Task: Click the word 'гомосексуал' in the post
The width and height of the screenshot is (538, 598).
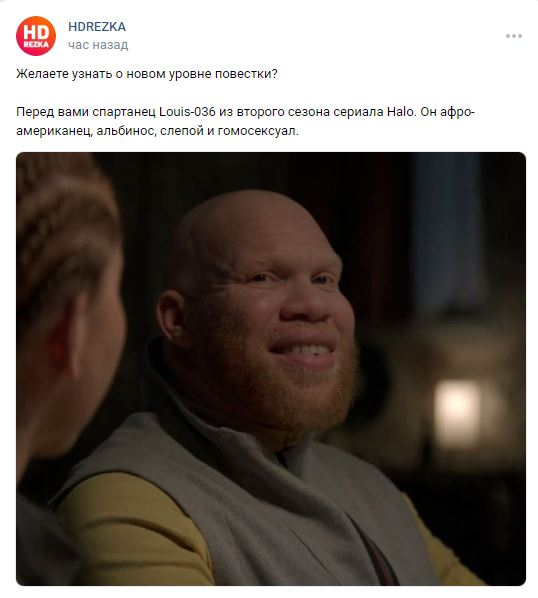Action: 258,131
